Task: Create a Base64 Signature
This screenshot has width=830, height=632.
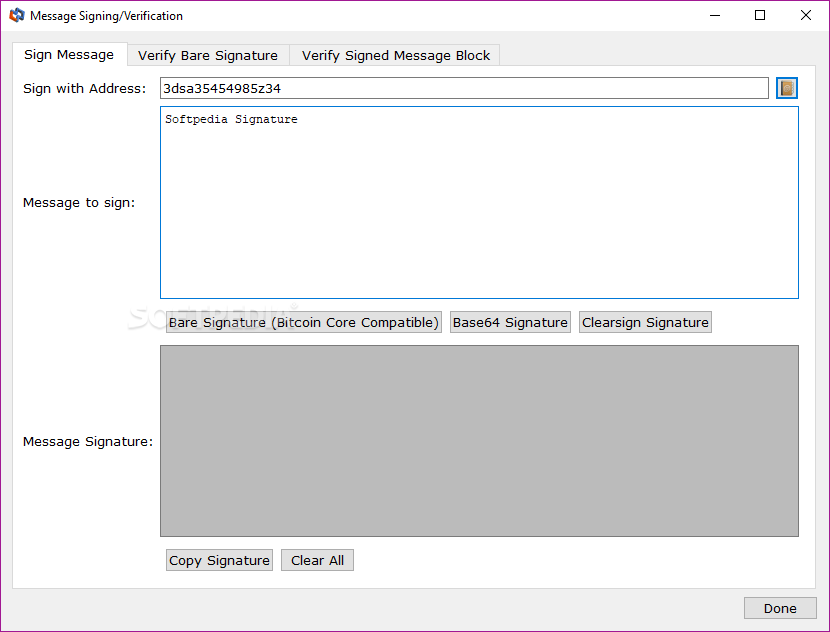Action: tap(510, 322)
